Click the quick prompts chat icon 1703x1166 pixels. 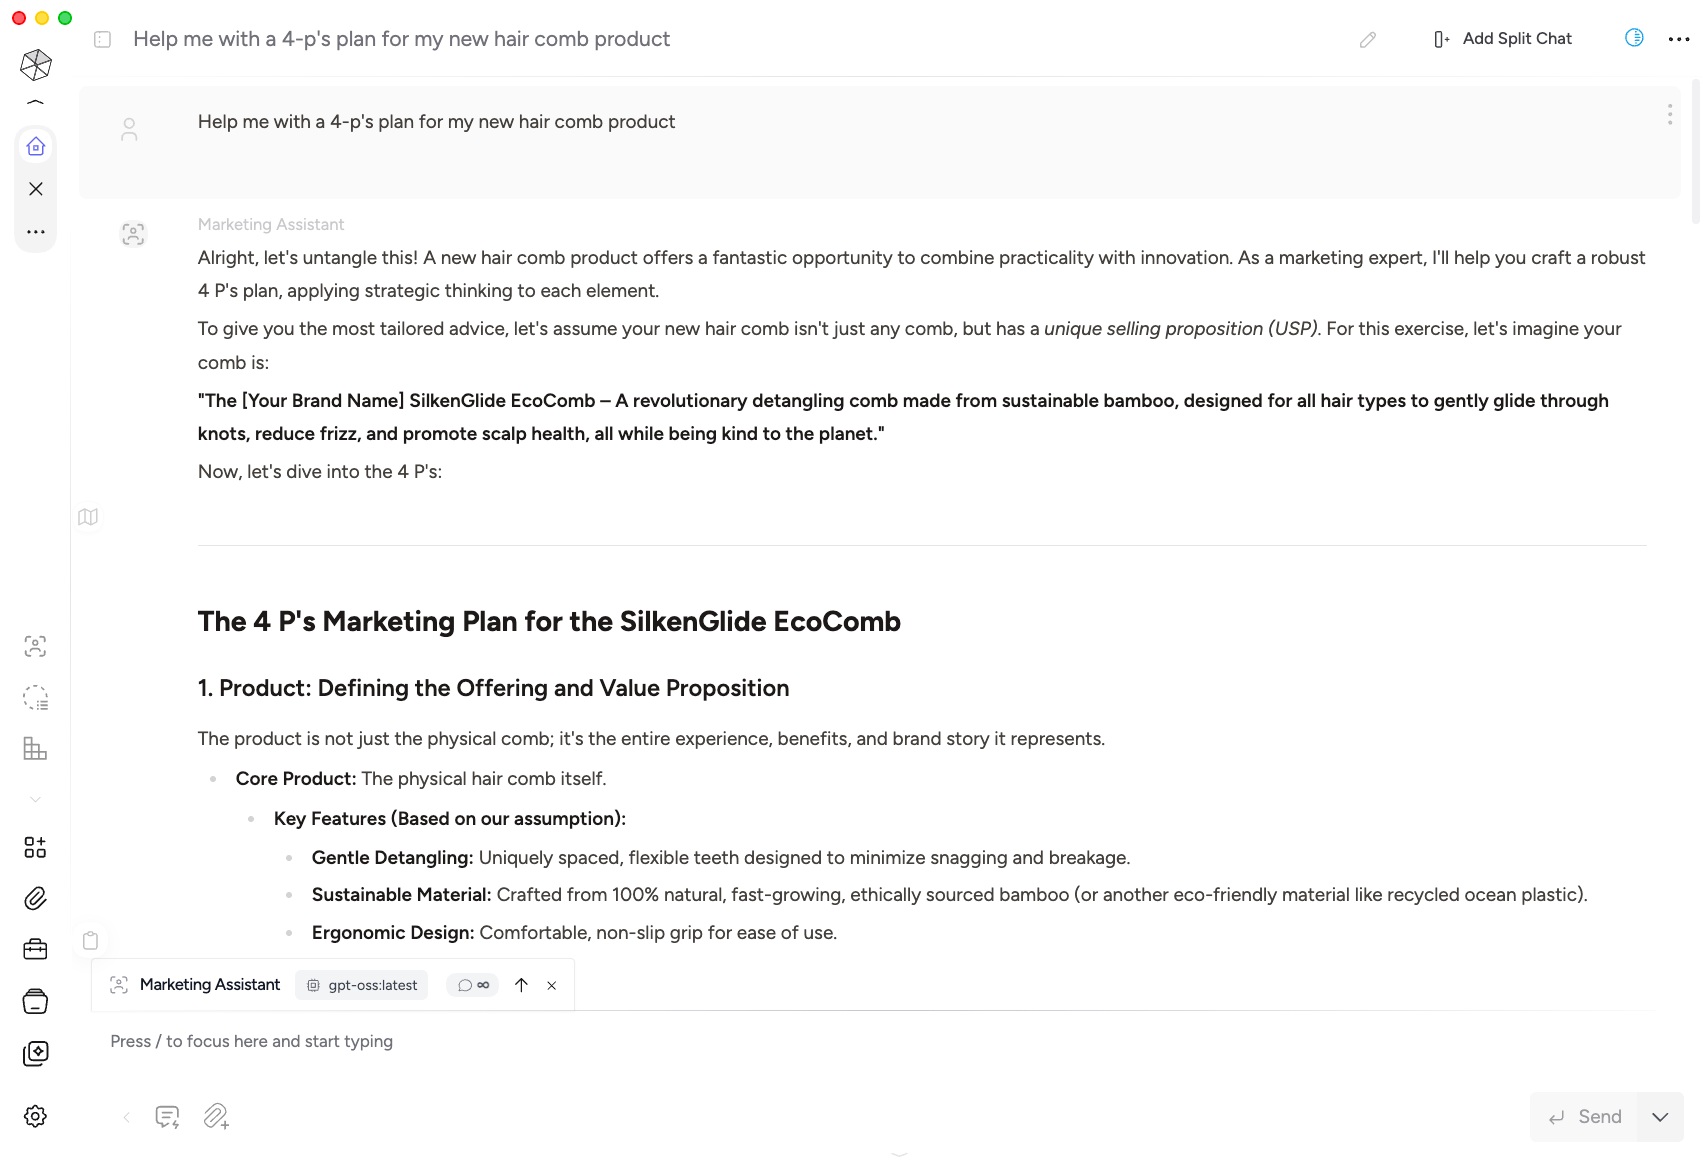pos(167,1116)
